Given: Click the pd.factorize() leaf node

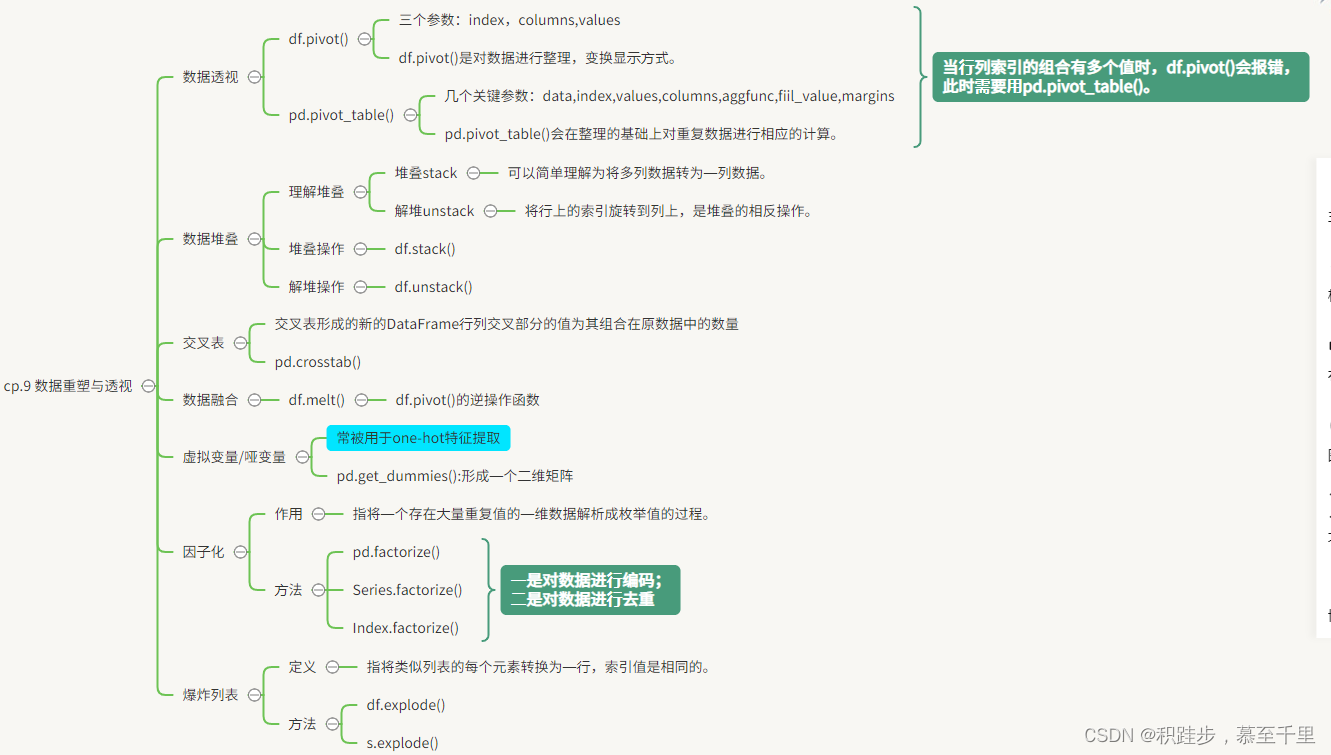Looking at the screenshot, I should [x=396, y=552].
